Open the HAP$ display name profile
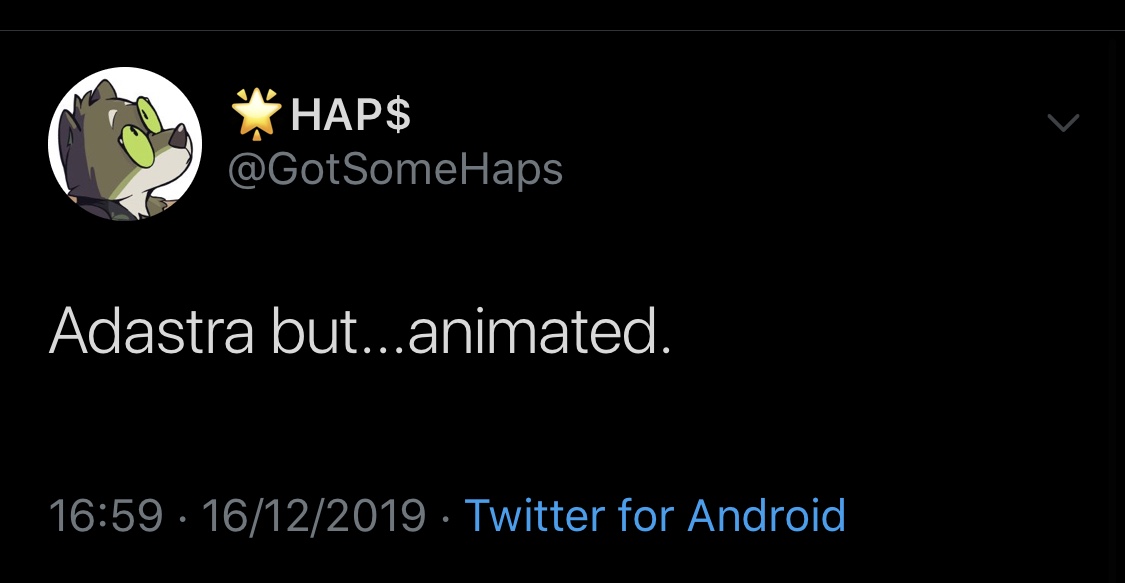This screenshot has height=583, width=1125. pos(350,116)
